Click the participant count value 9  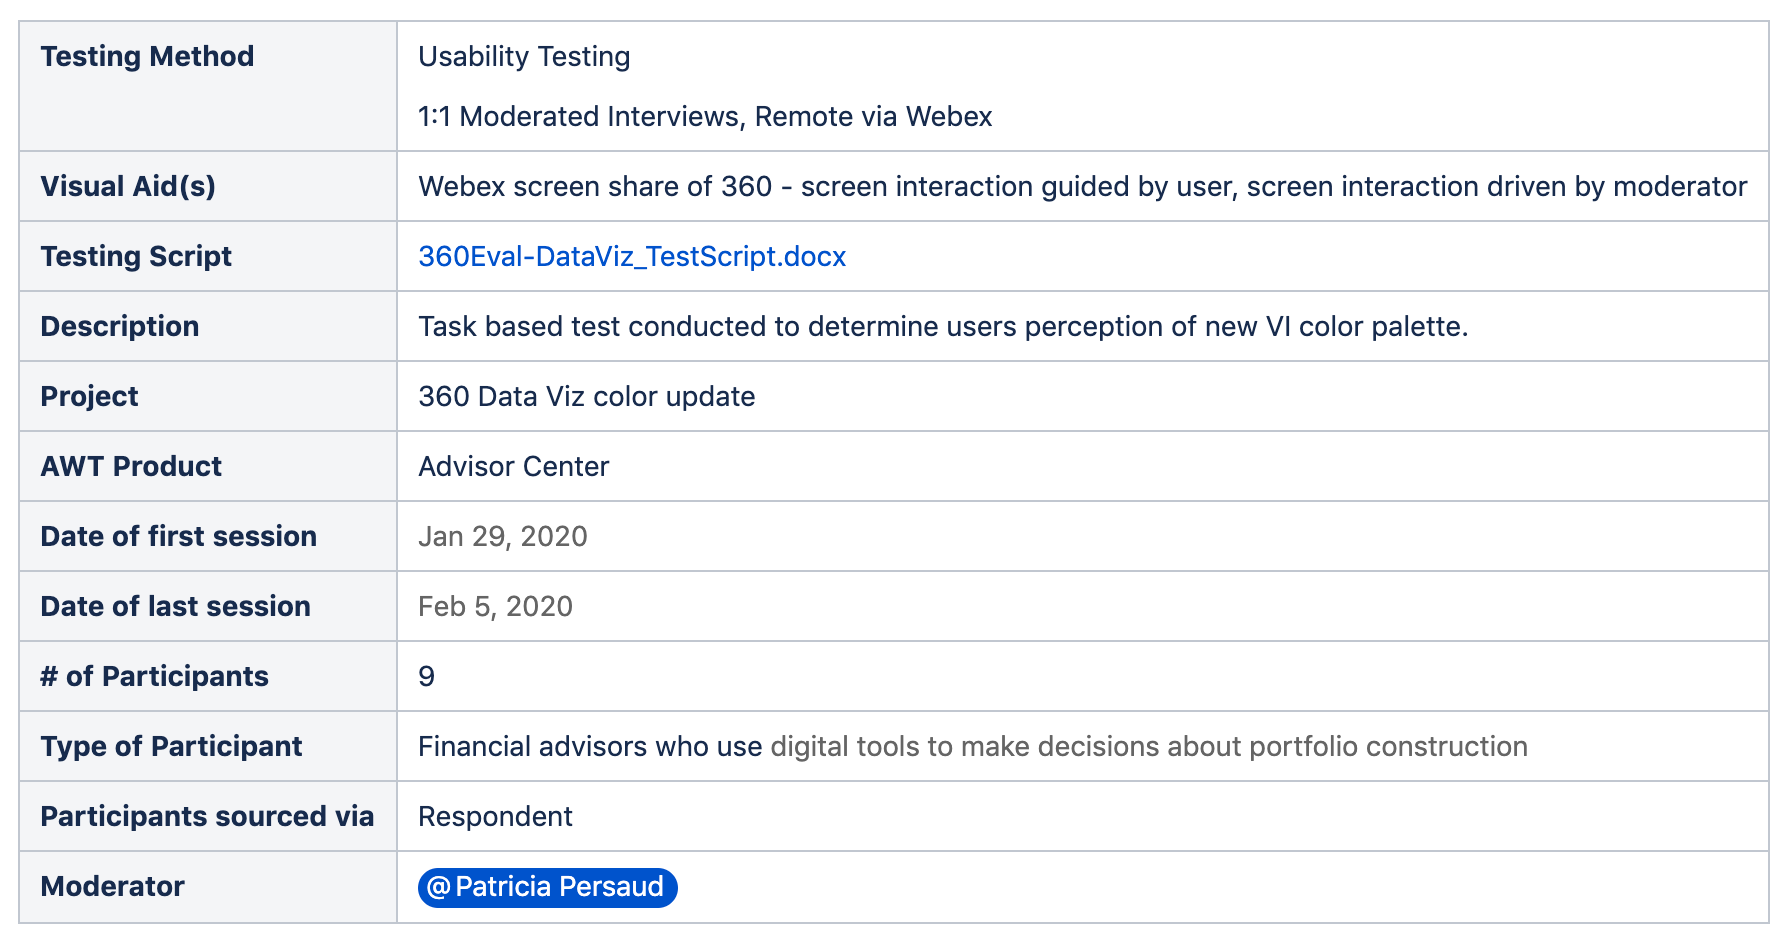pos(427,677)
